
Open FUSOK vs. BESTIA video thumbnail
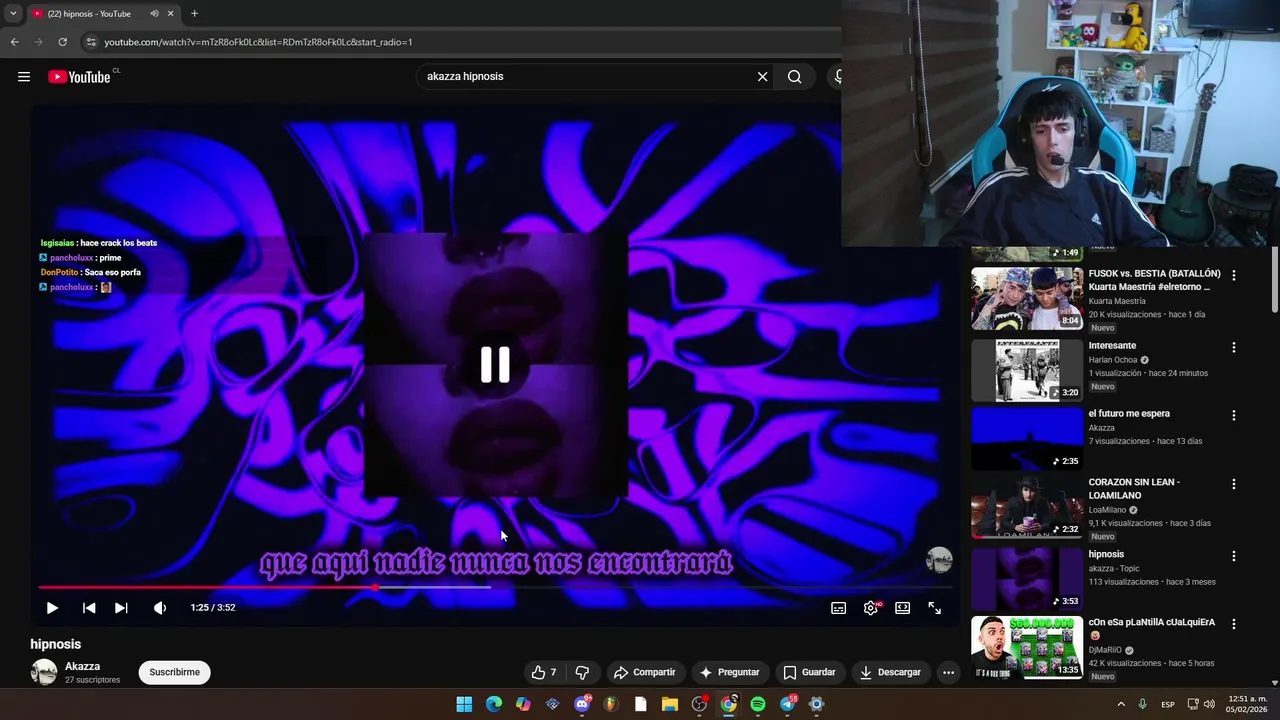pos(1027,298)
